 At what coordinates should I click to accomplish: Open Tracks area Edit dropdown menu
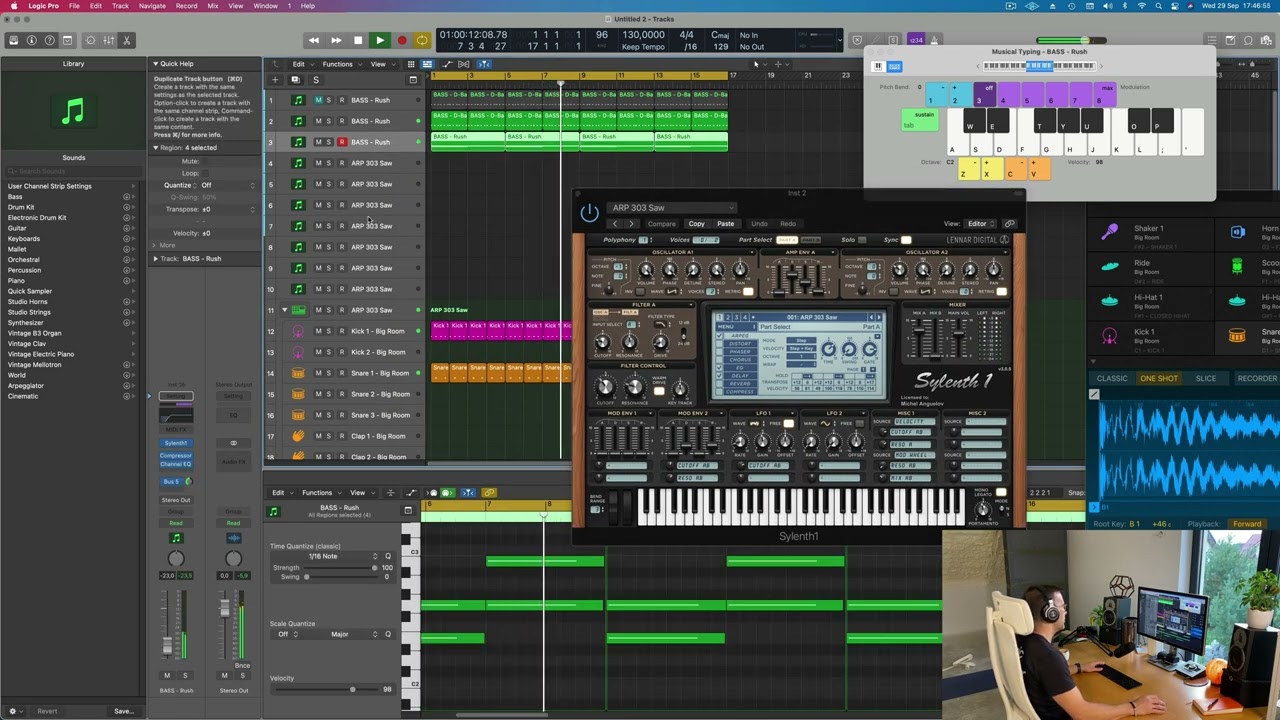click(301, 64)
